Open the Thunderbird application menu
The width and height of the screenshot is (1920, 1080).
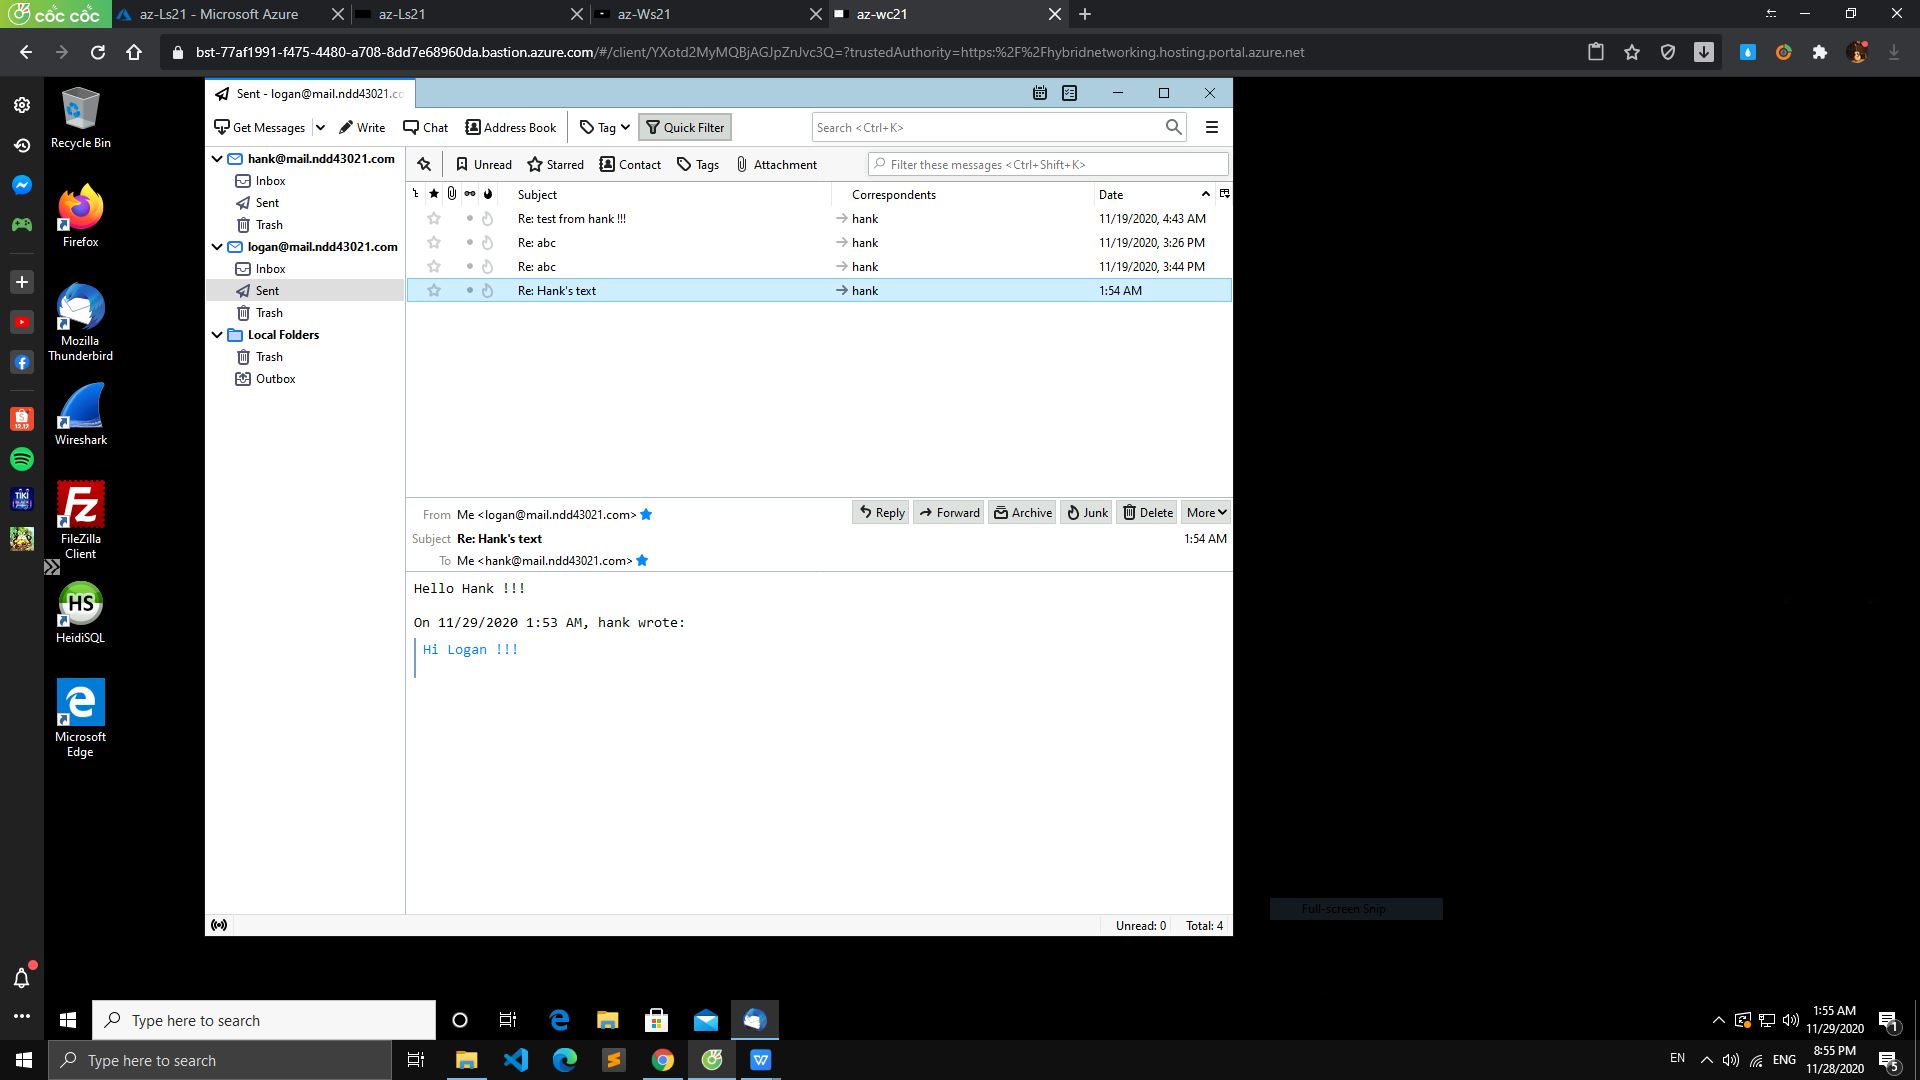click(1211, 127)
